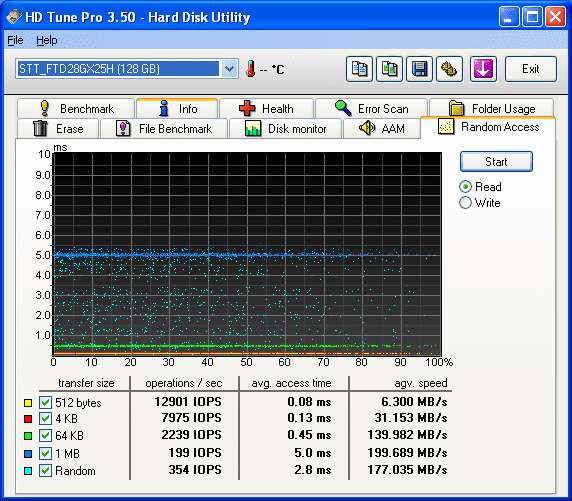Click the copy text to clipboard icon

click(359, 69)
